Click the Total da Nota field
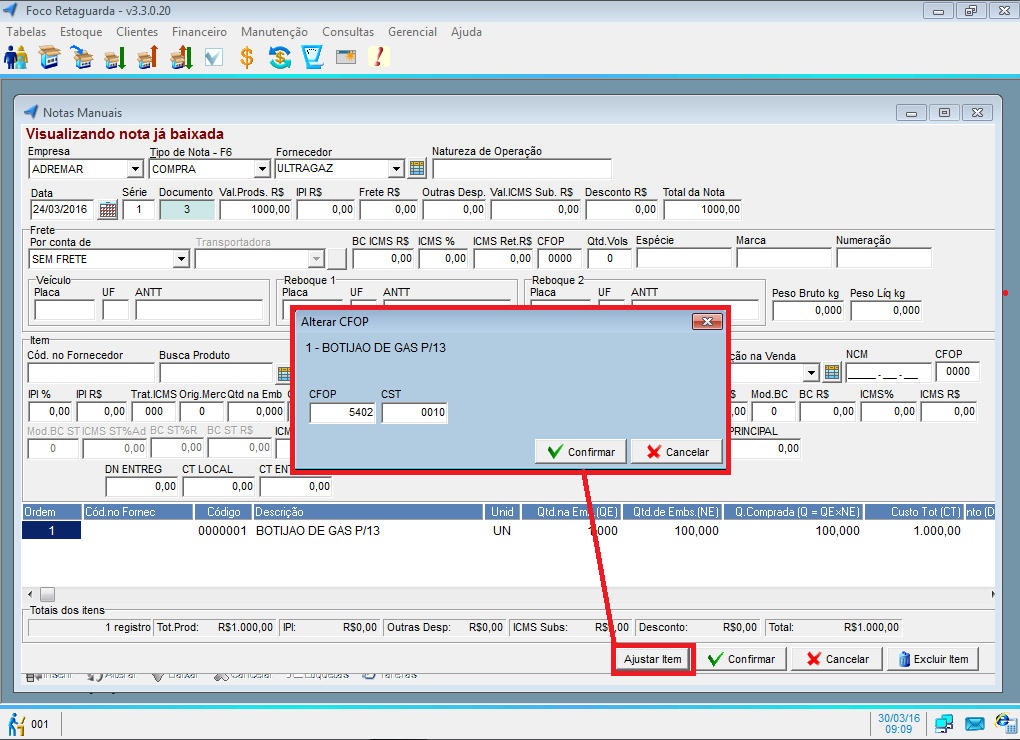The width and height of the screenshot is (1020, 740). (703, 209)
